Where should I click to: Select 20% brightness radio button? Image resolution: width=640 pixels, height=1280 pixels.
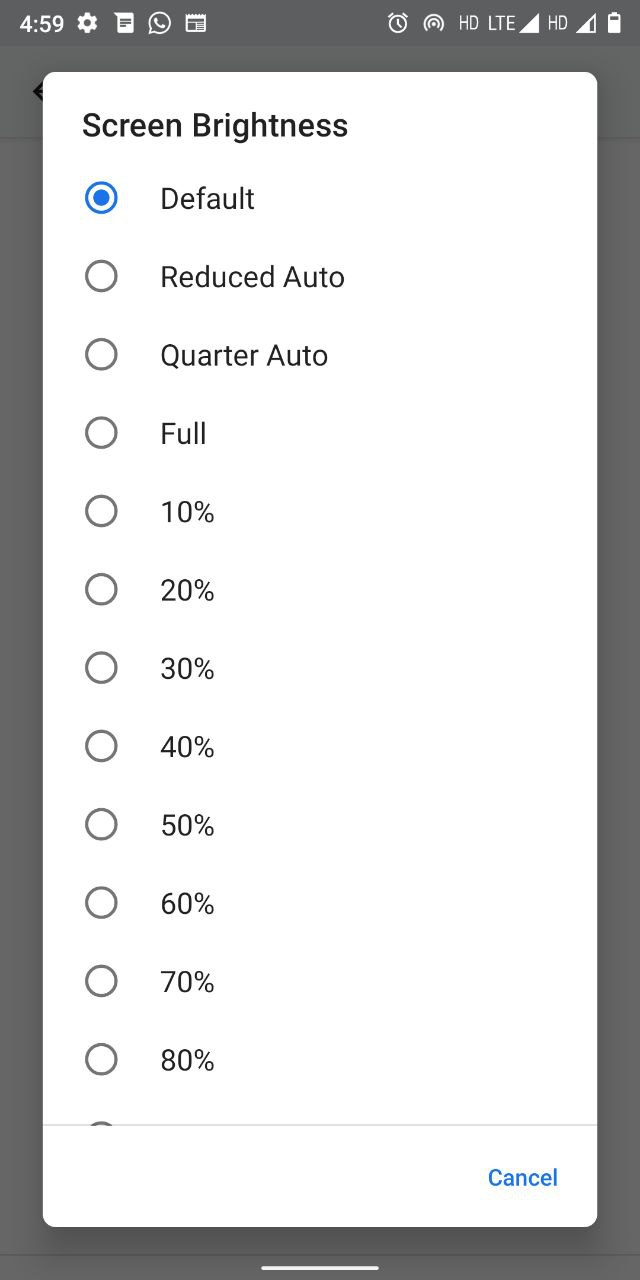101,589
